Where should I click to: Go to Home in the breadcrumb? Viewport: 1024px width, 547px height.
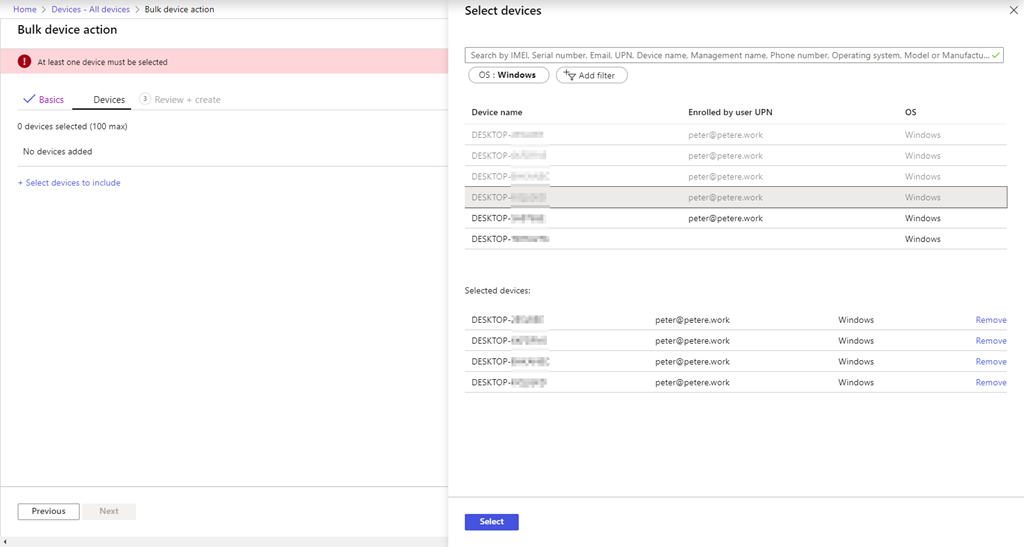(24, 10)
